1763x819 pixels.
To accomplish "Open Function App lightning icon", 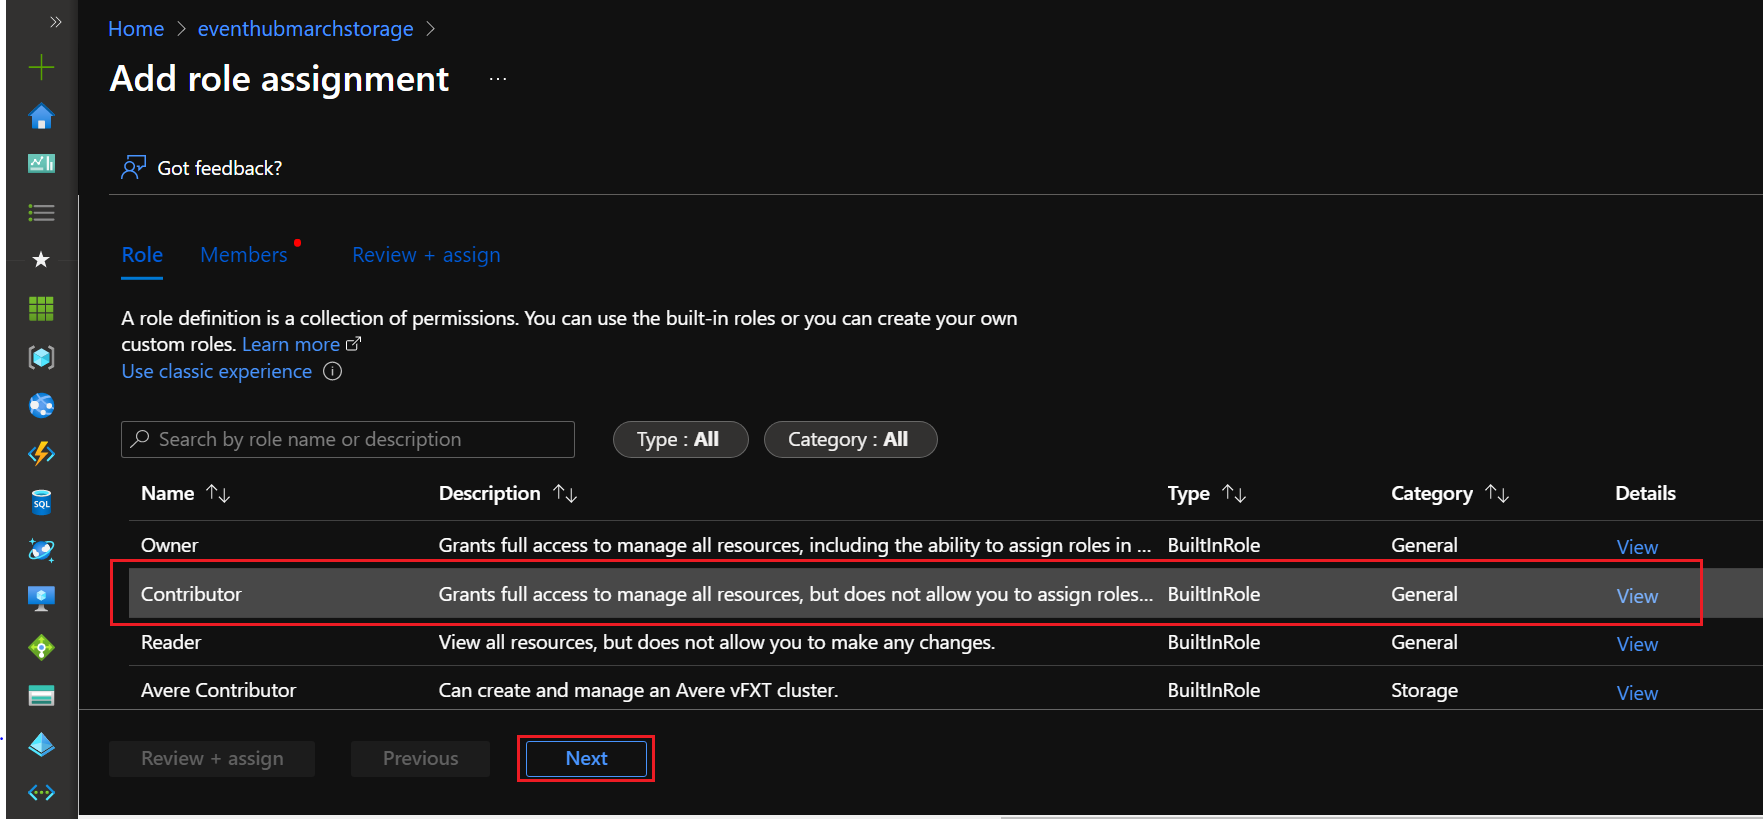I will point(41,454).
